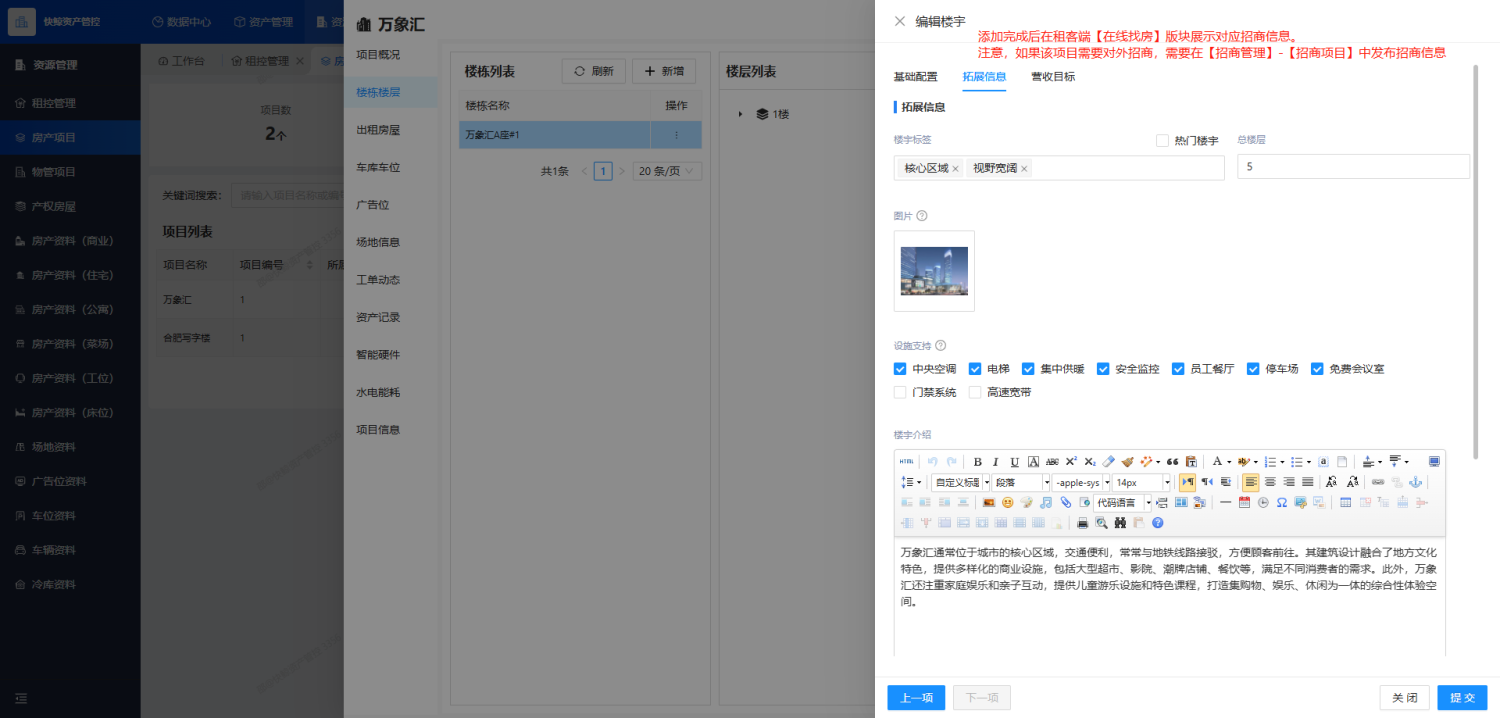Expand the 1楼 floor tree node

(x=741, y=114)
